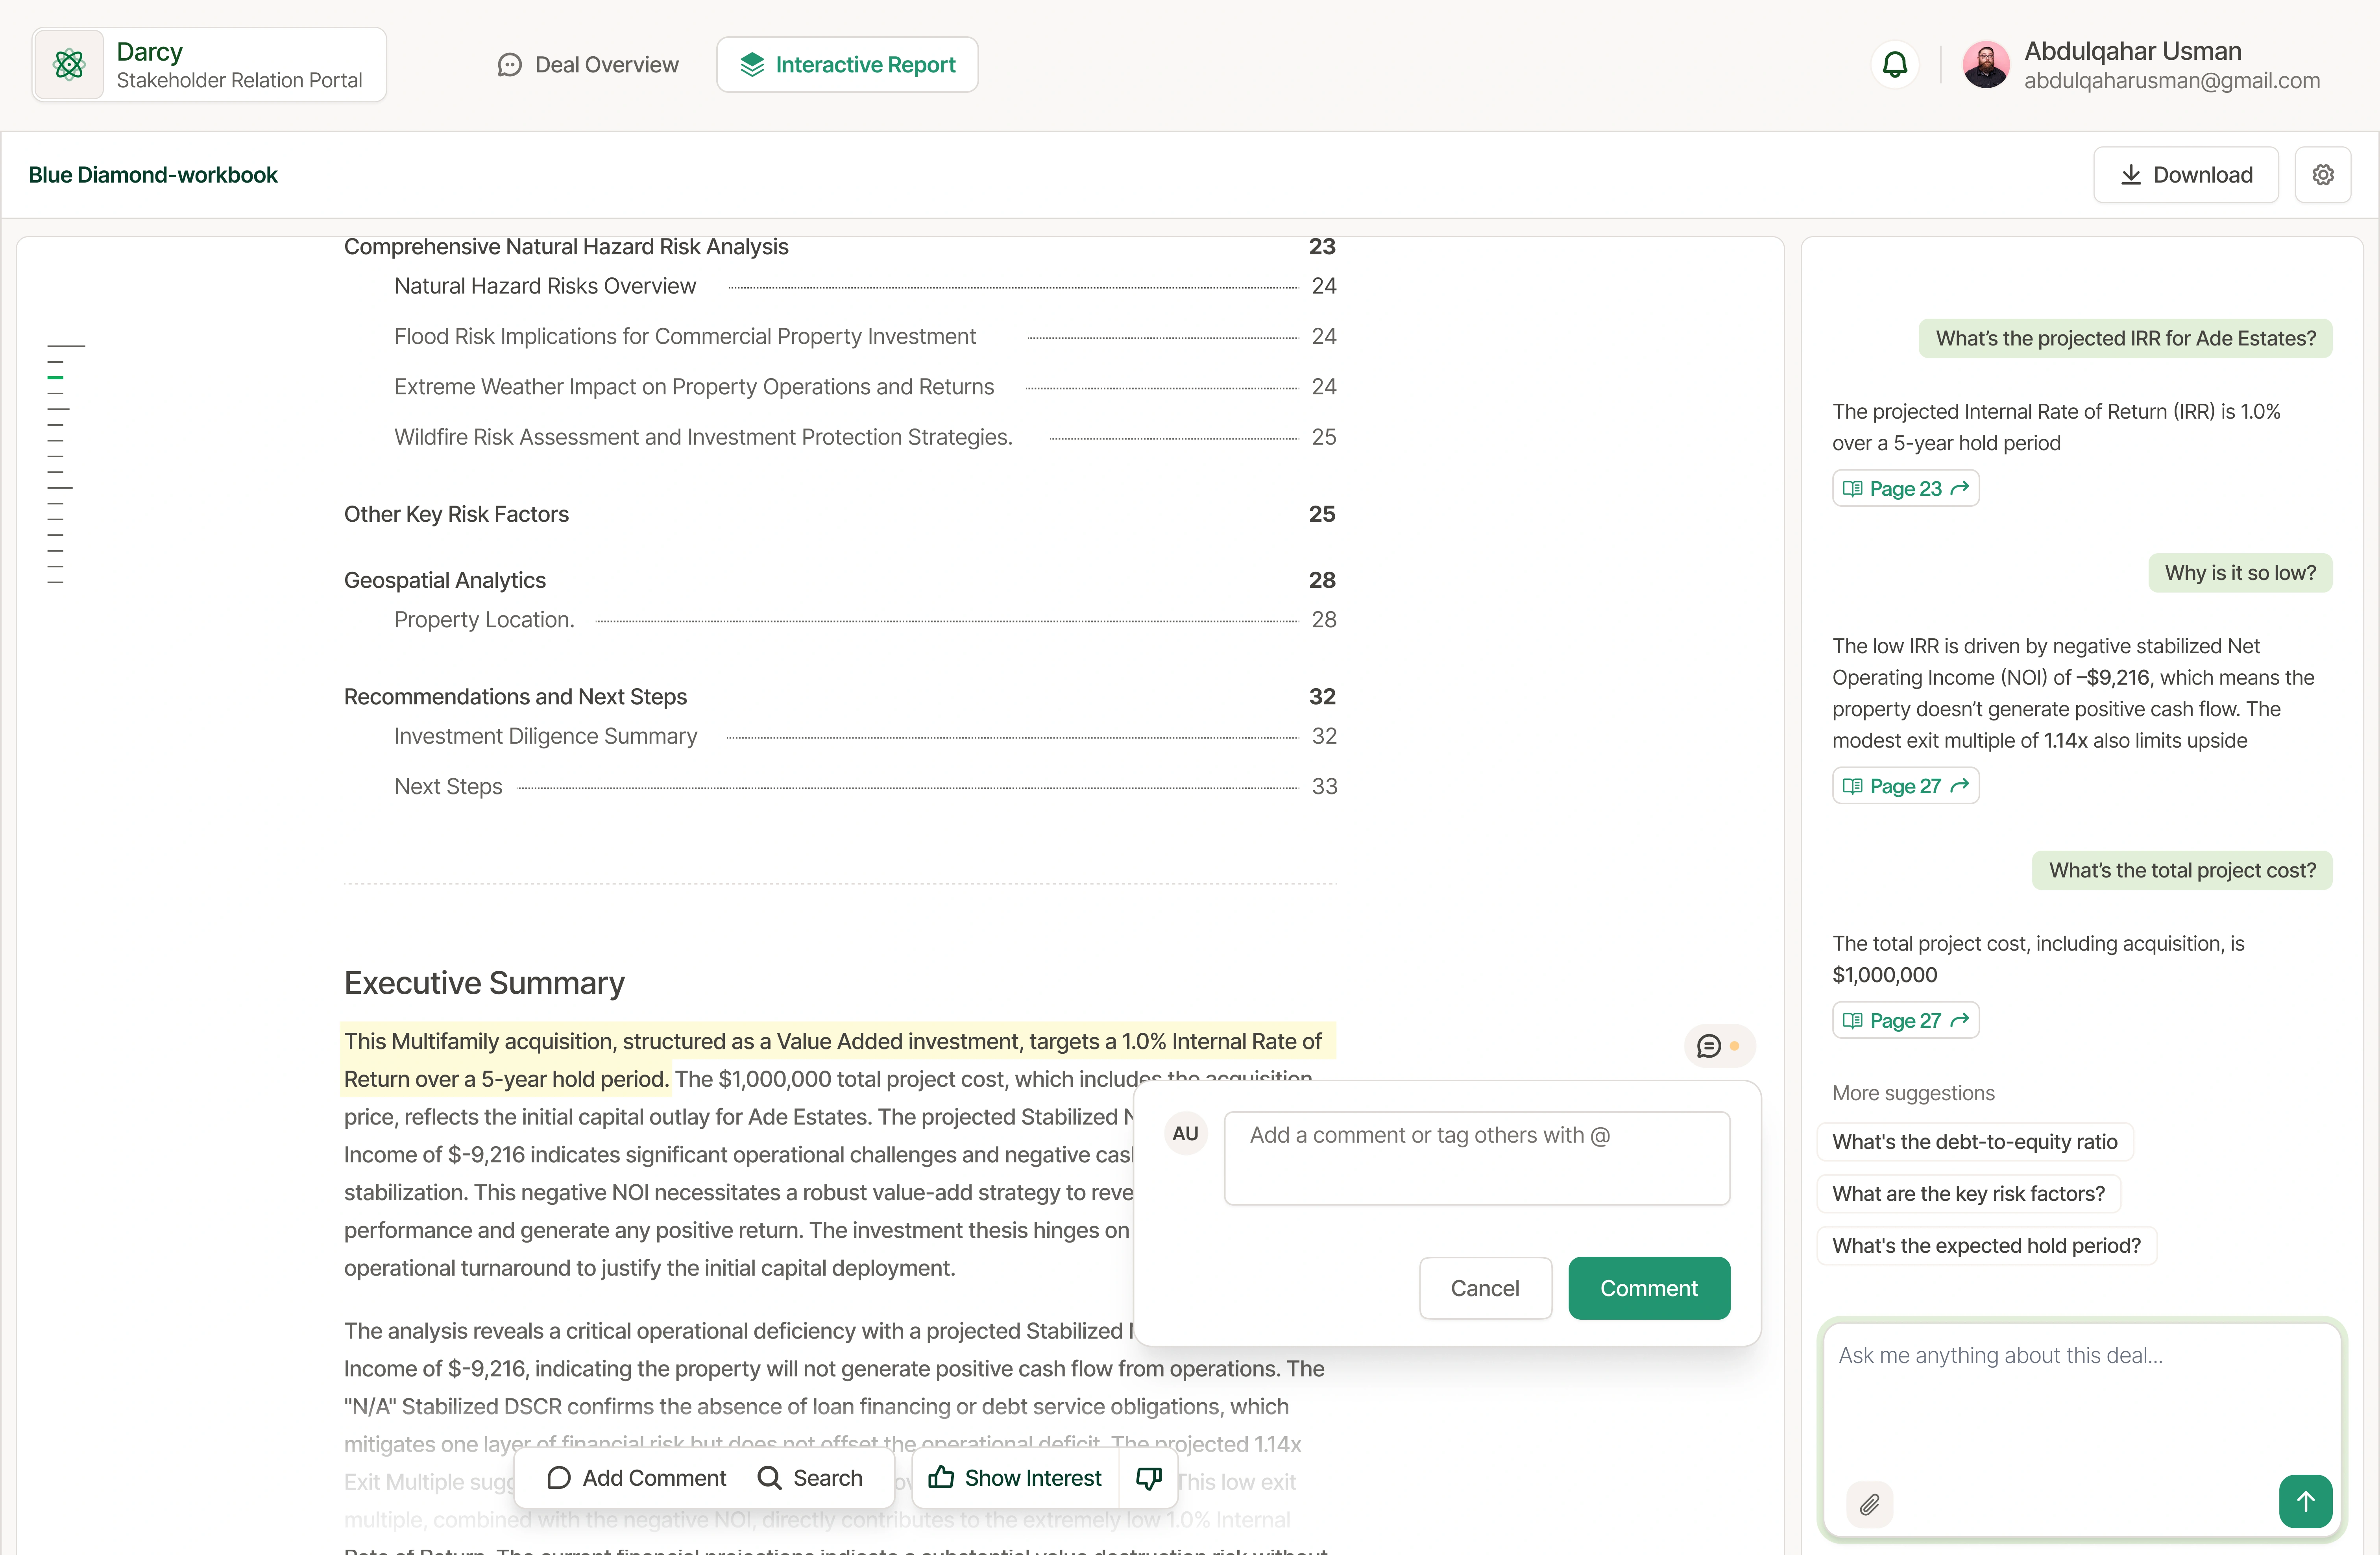Screen dimensions: 2380x1555
Task: Click Add Comment in floating toolbar
Action: 637,1478
